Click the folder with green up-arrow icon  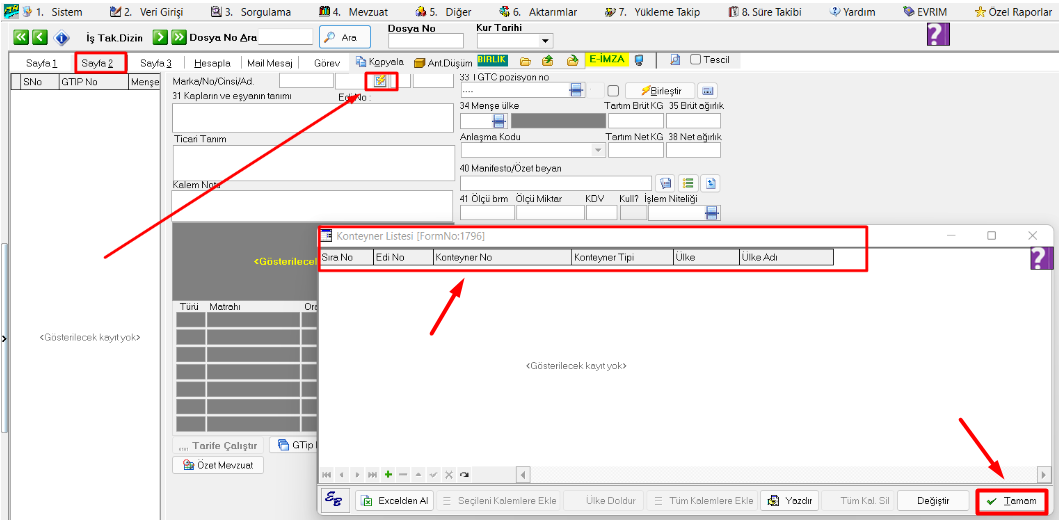pyautogui.click(x=548, y=61)
